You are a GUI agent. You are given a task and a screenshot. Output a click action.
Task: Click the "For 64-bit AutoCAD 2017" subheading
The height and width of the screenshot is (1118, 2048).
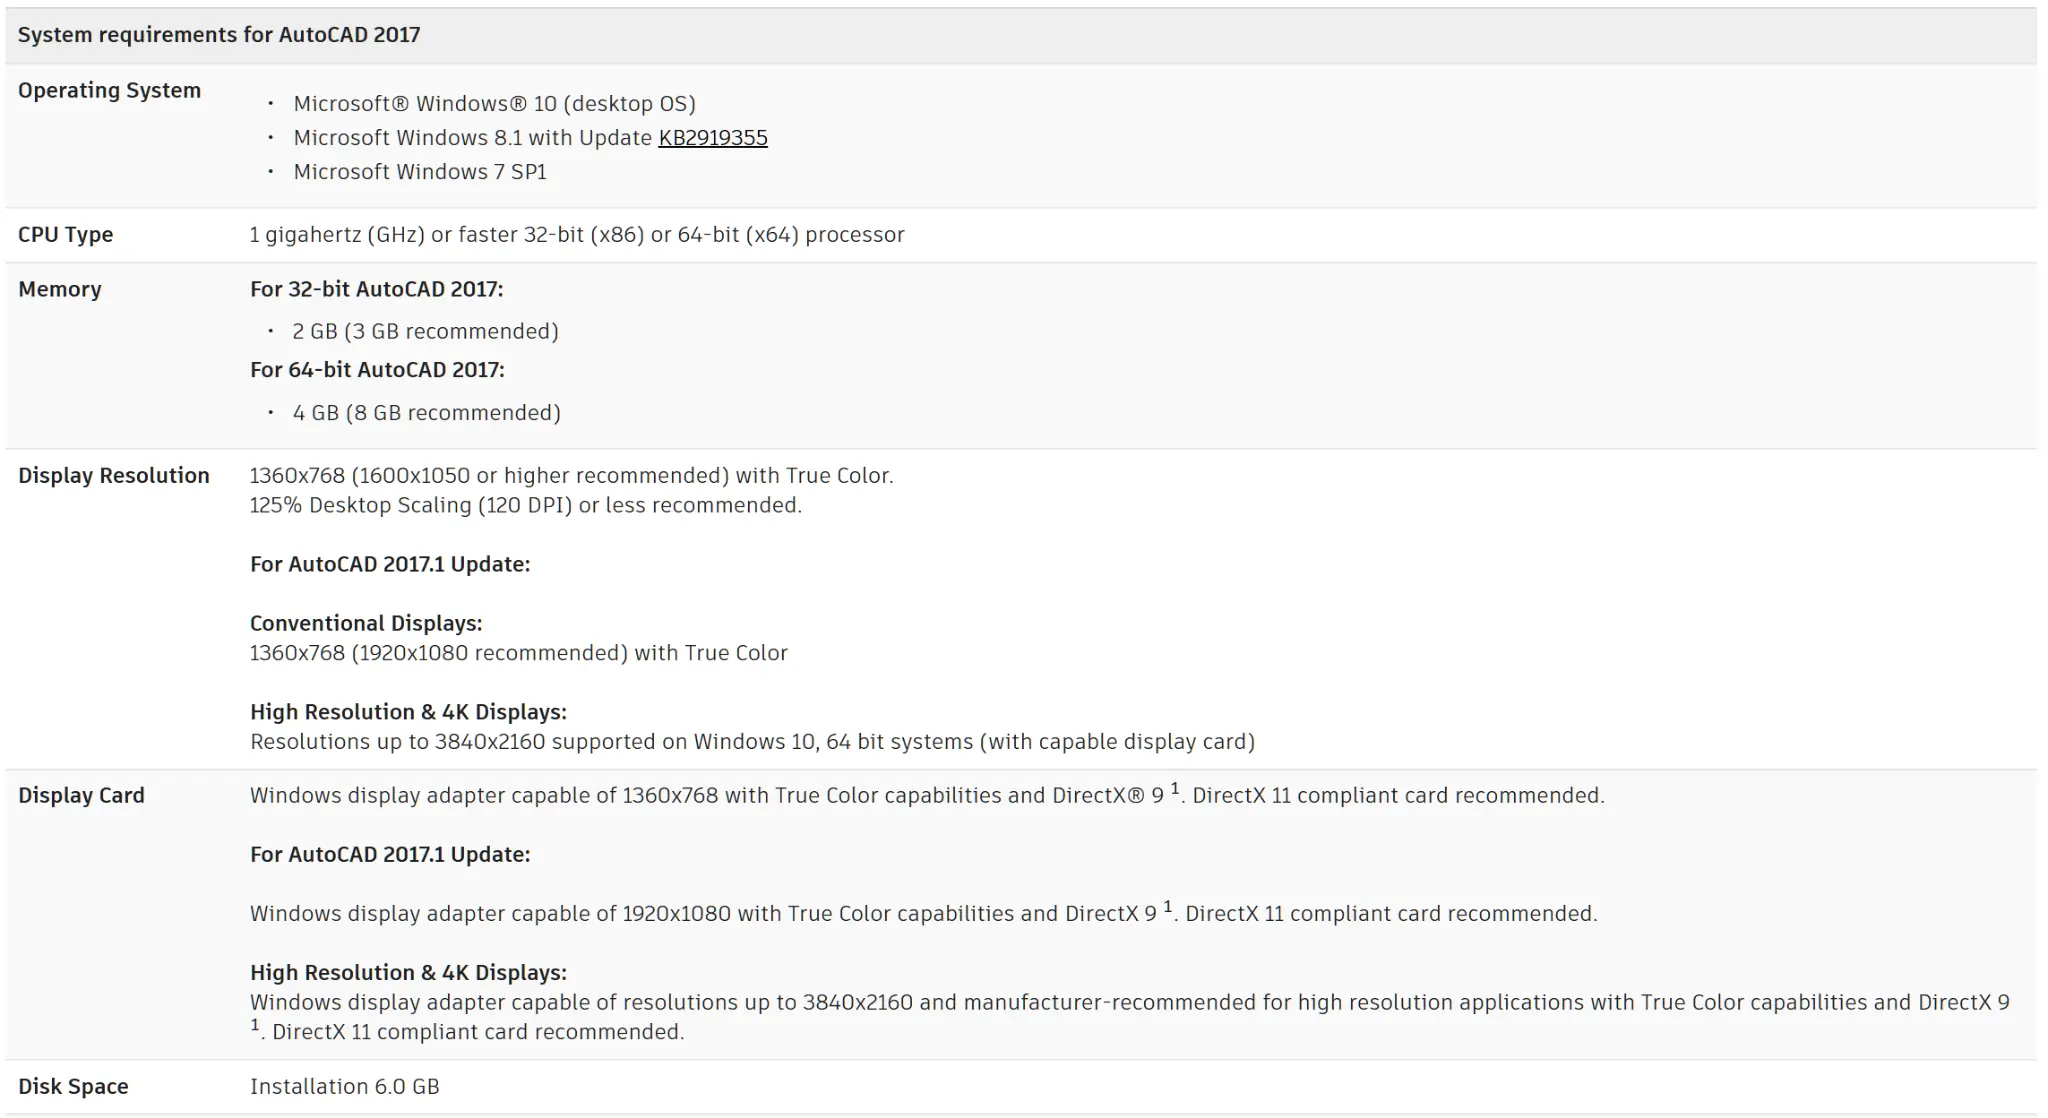click(377, 370)
